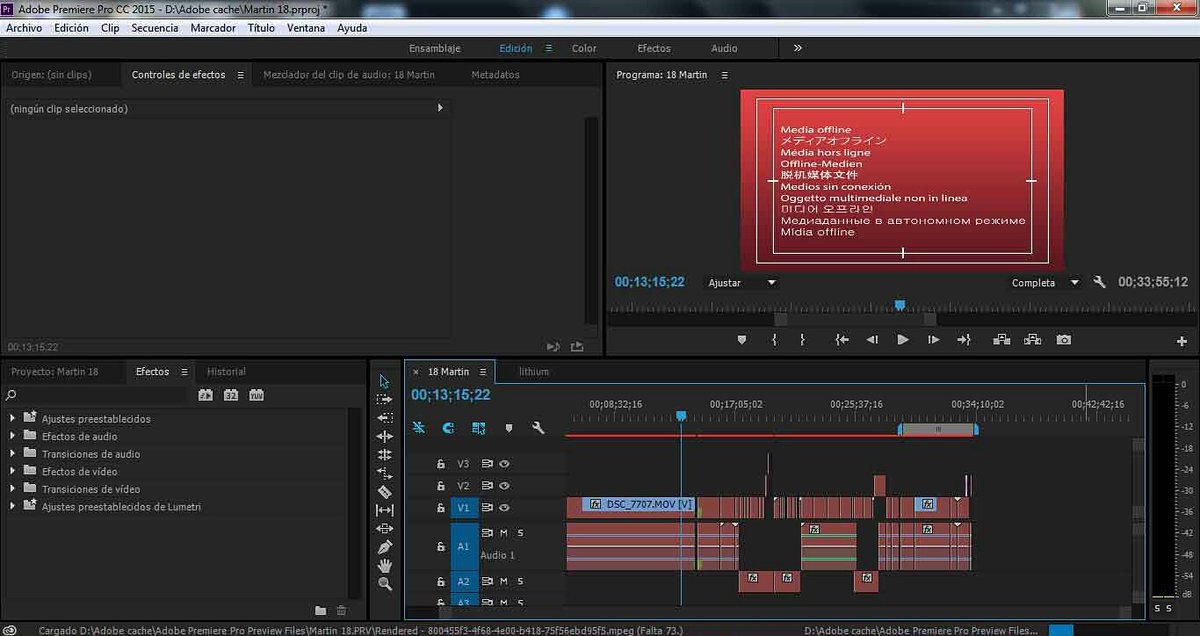Viewport: 1200px width, 636px height.
Task: Open the Ajustar zoom level dropdown
Action: coord(741,283)
